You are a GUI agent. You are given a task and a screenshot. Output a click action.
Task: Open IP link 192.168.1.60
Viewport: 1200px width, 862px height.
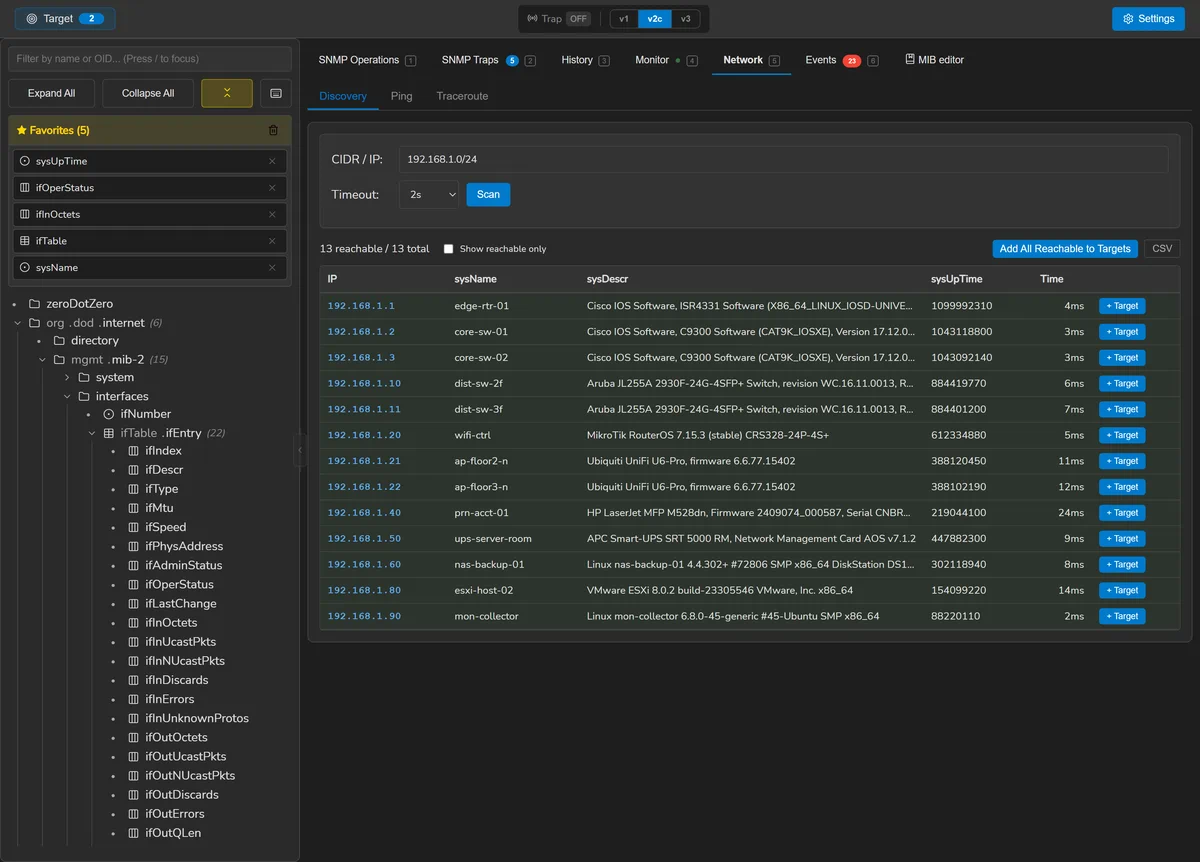pyautogui.click(x=364, y=565)
